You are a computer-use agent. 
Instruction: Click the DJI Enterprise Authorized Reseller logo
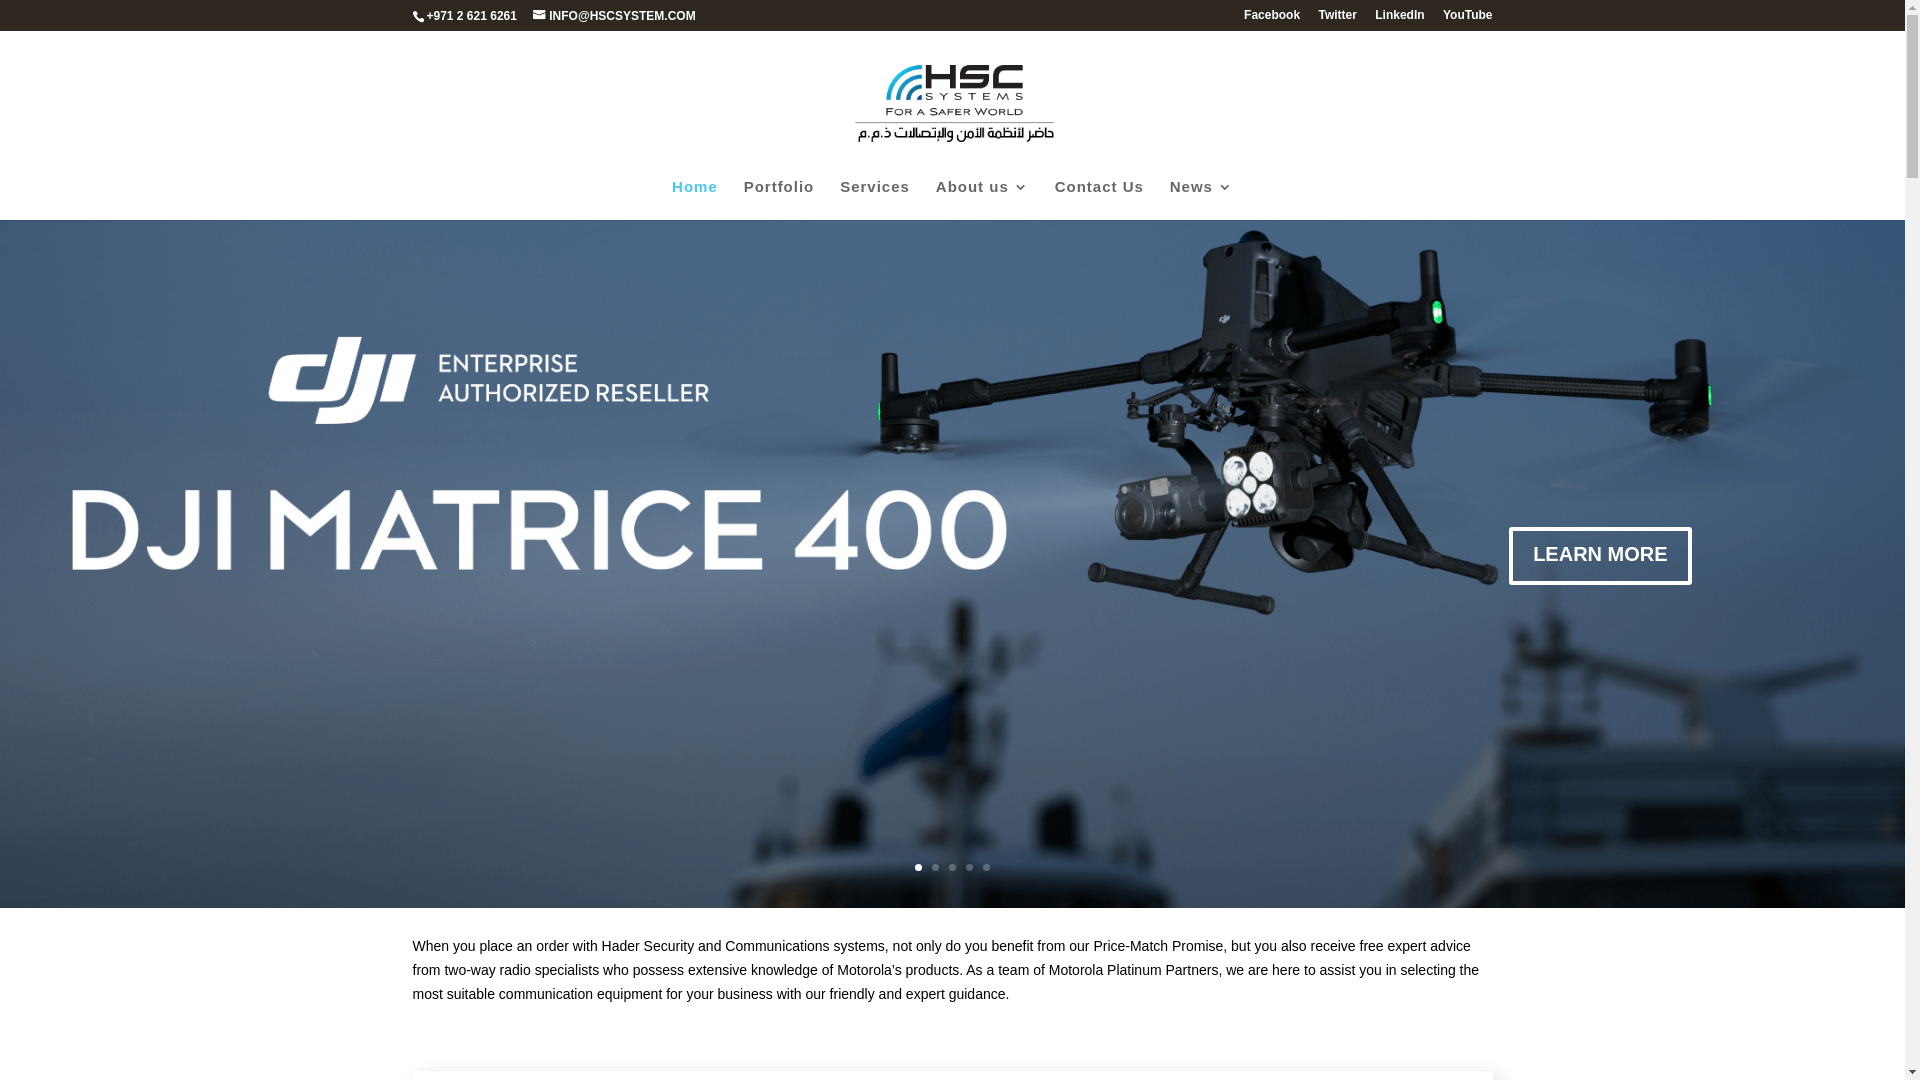click(x=488, y=380)
